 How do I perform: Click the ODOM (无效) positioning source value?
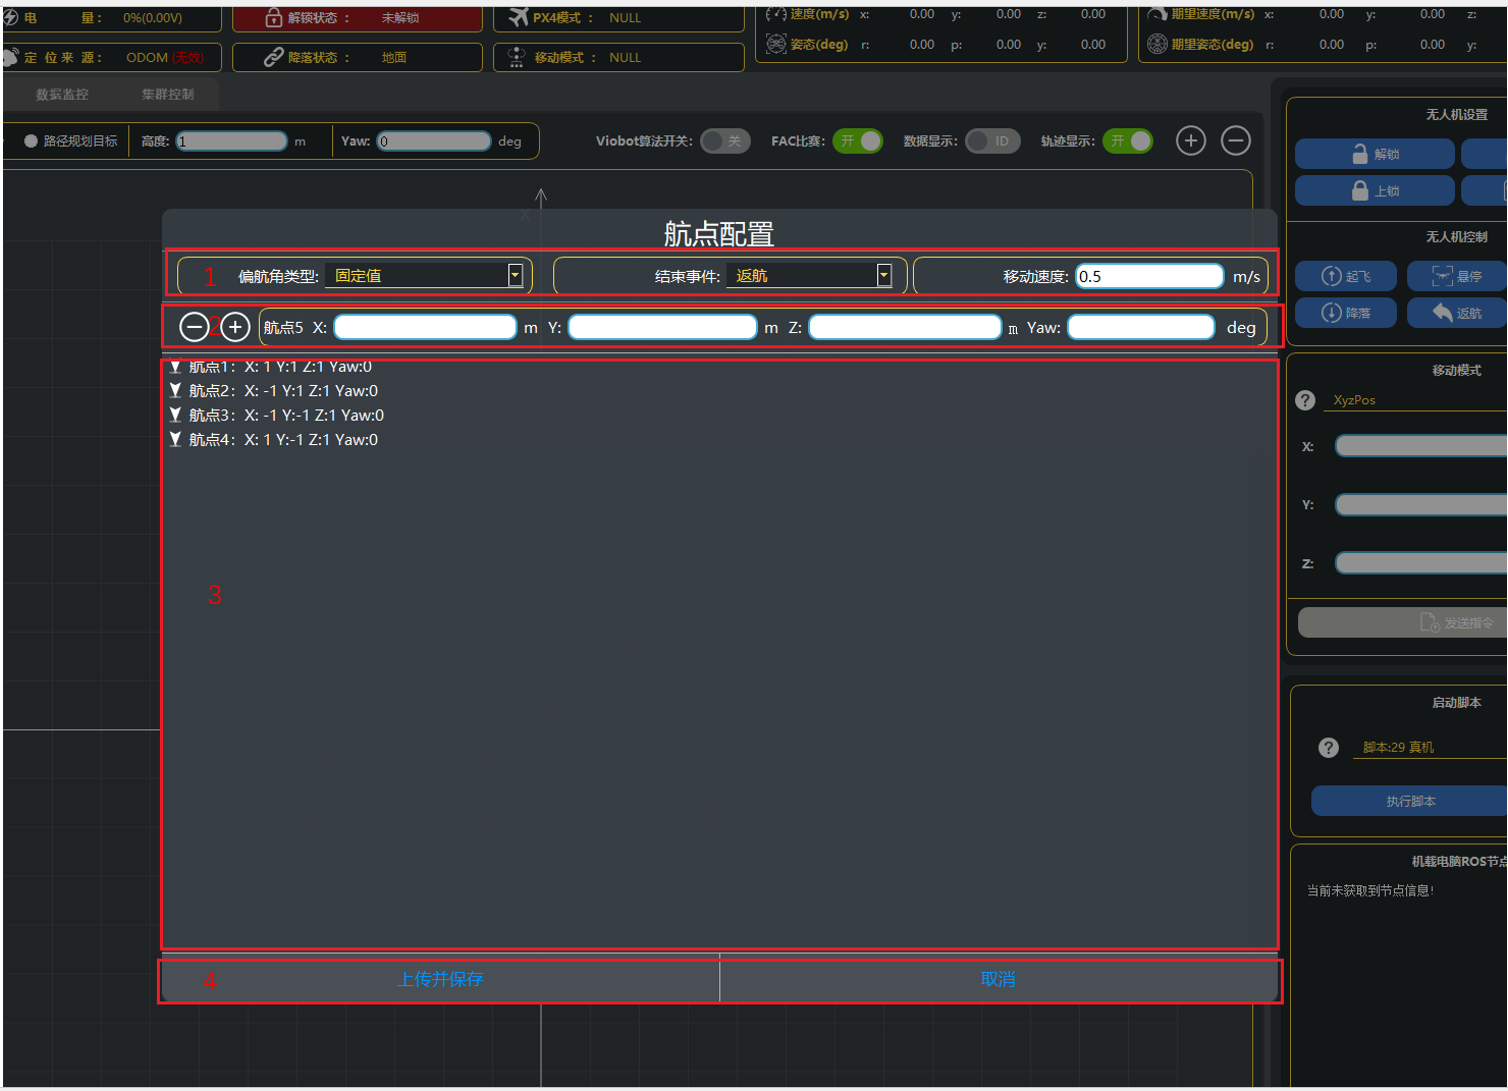coord(165,57)
